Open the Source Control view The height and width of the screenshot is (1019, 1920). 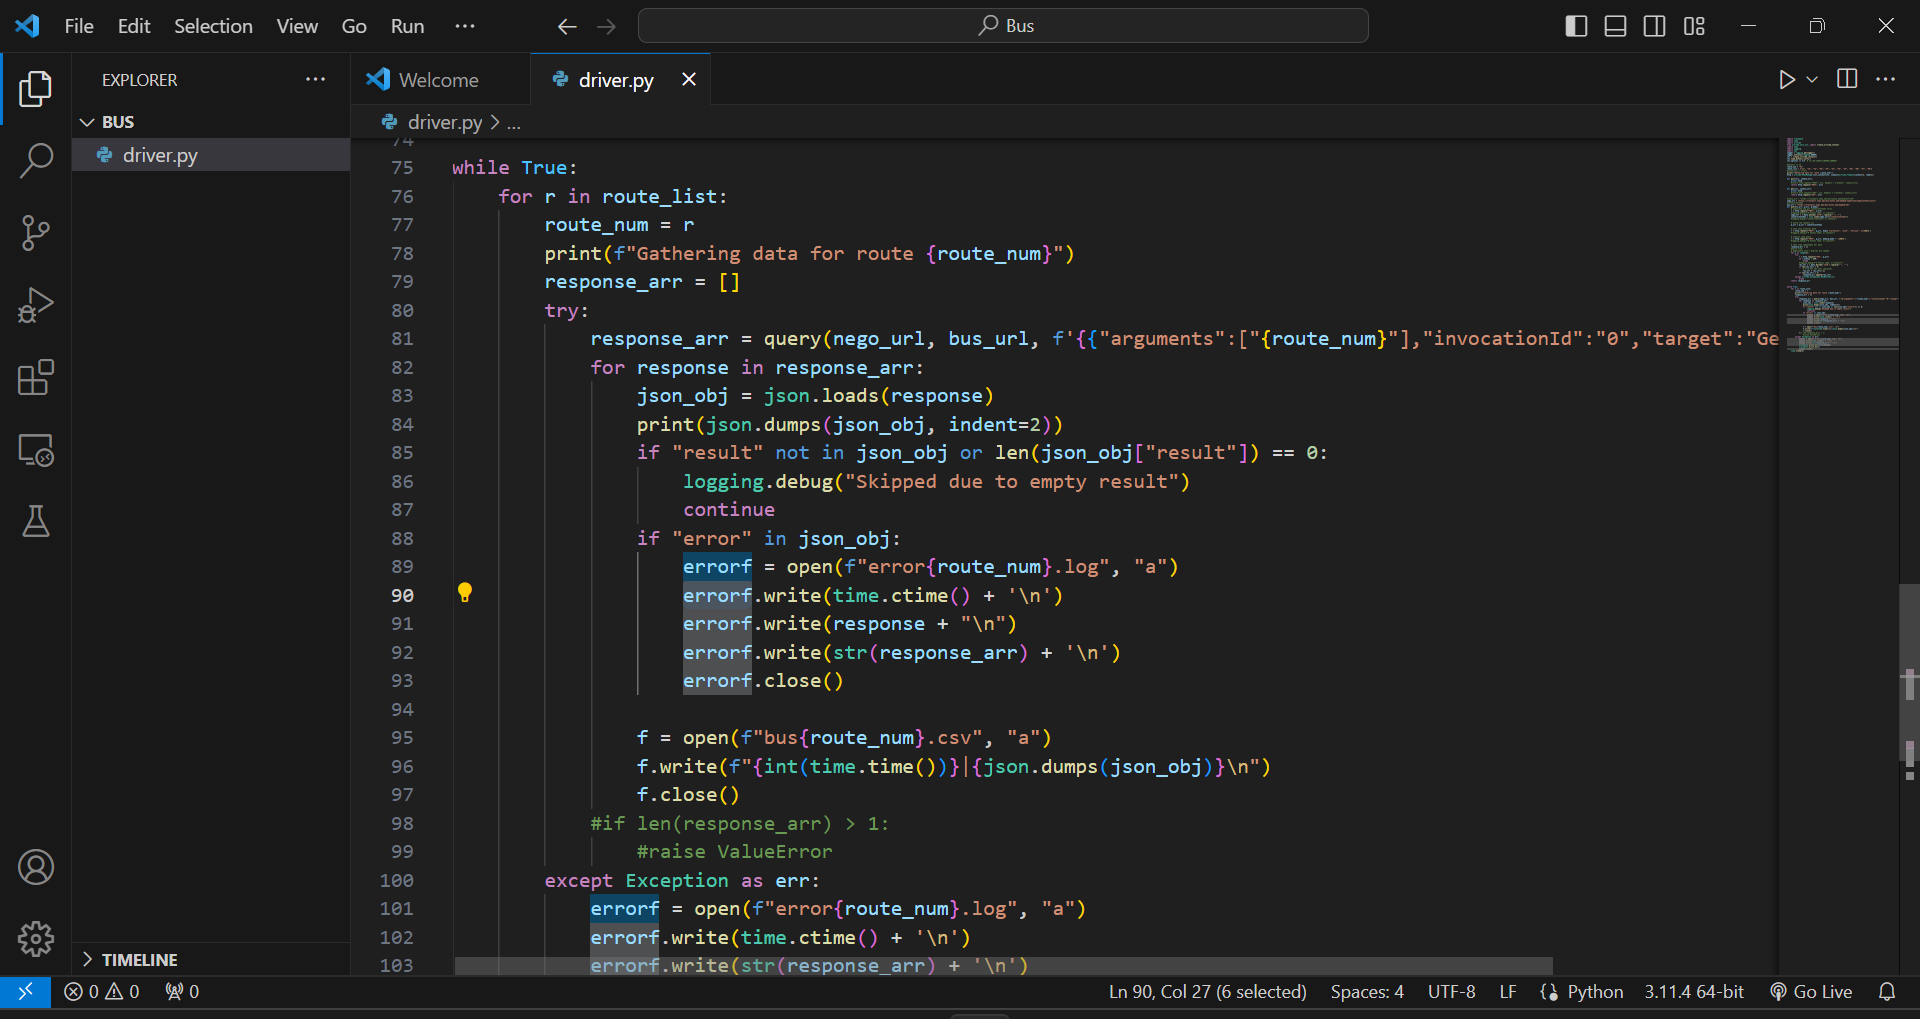[35, 233]
